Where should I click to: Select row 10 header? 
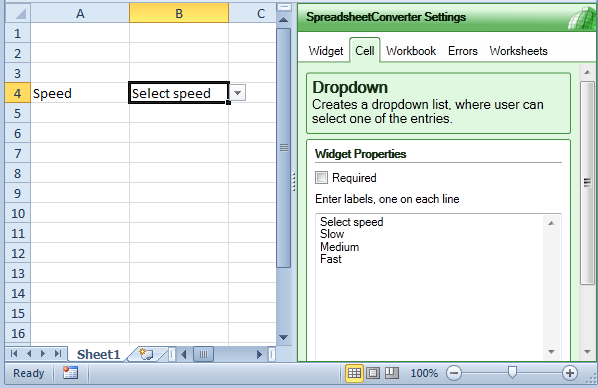click(x=18, y=213)
